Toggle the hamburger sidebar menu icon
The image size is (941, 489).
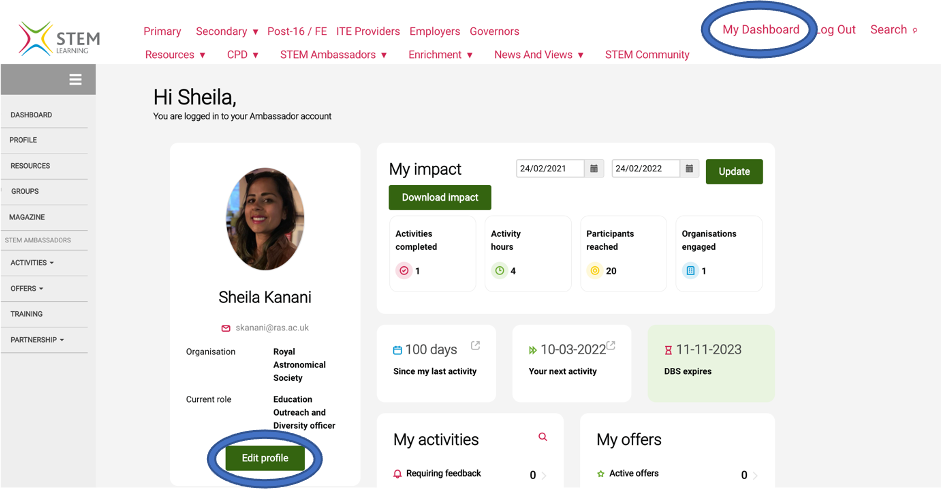(75, 80)
